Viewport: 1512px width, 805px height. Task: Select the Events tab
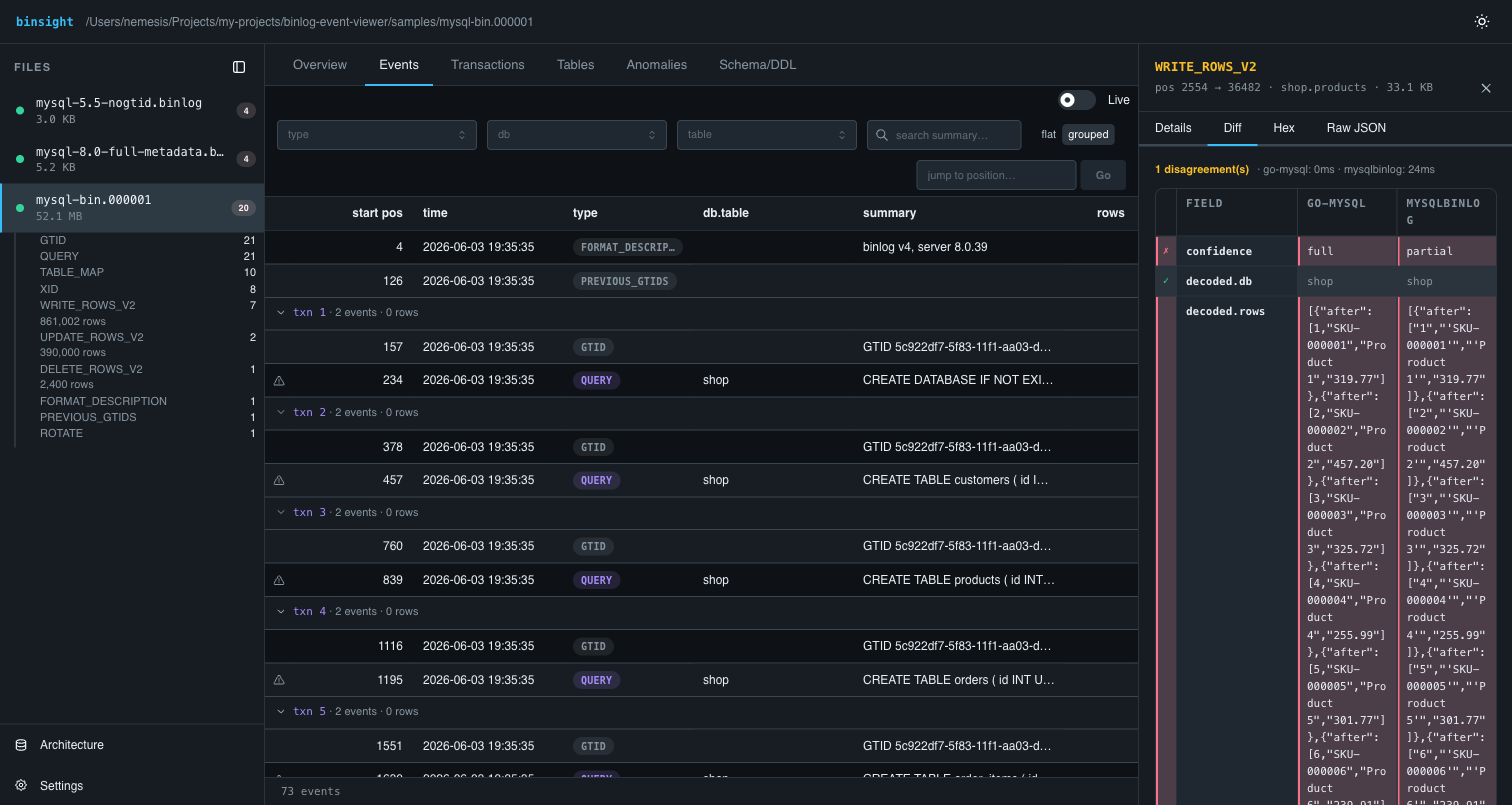click(399, 65)
